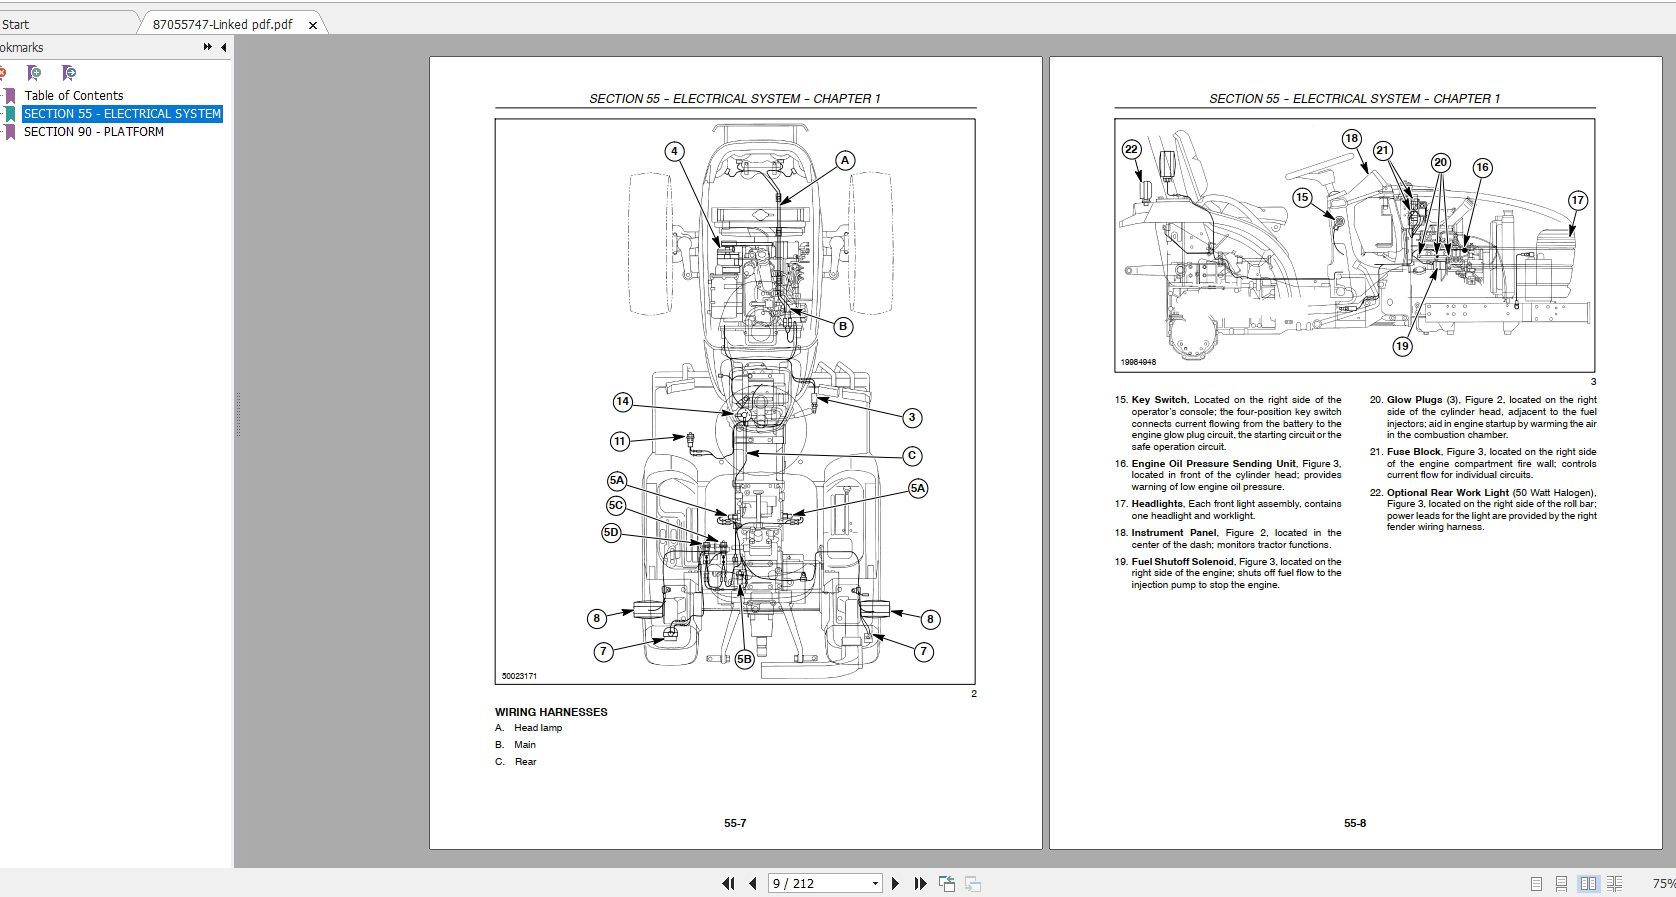Switch to continuous single page layout
Image resolution: width=1676 pixels, height=897 pixels.
click(x=1562, y=884)
